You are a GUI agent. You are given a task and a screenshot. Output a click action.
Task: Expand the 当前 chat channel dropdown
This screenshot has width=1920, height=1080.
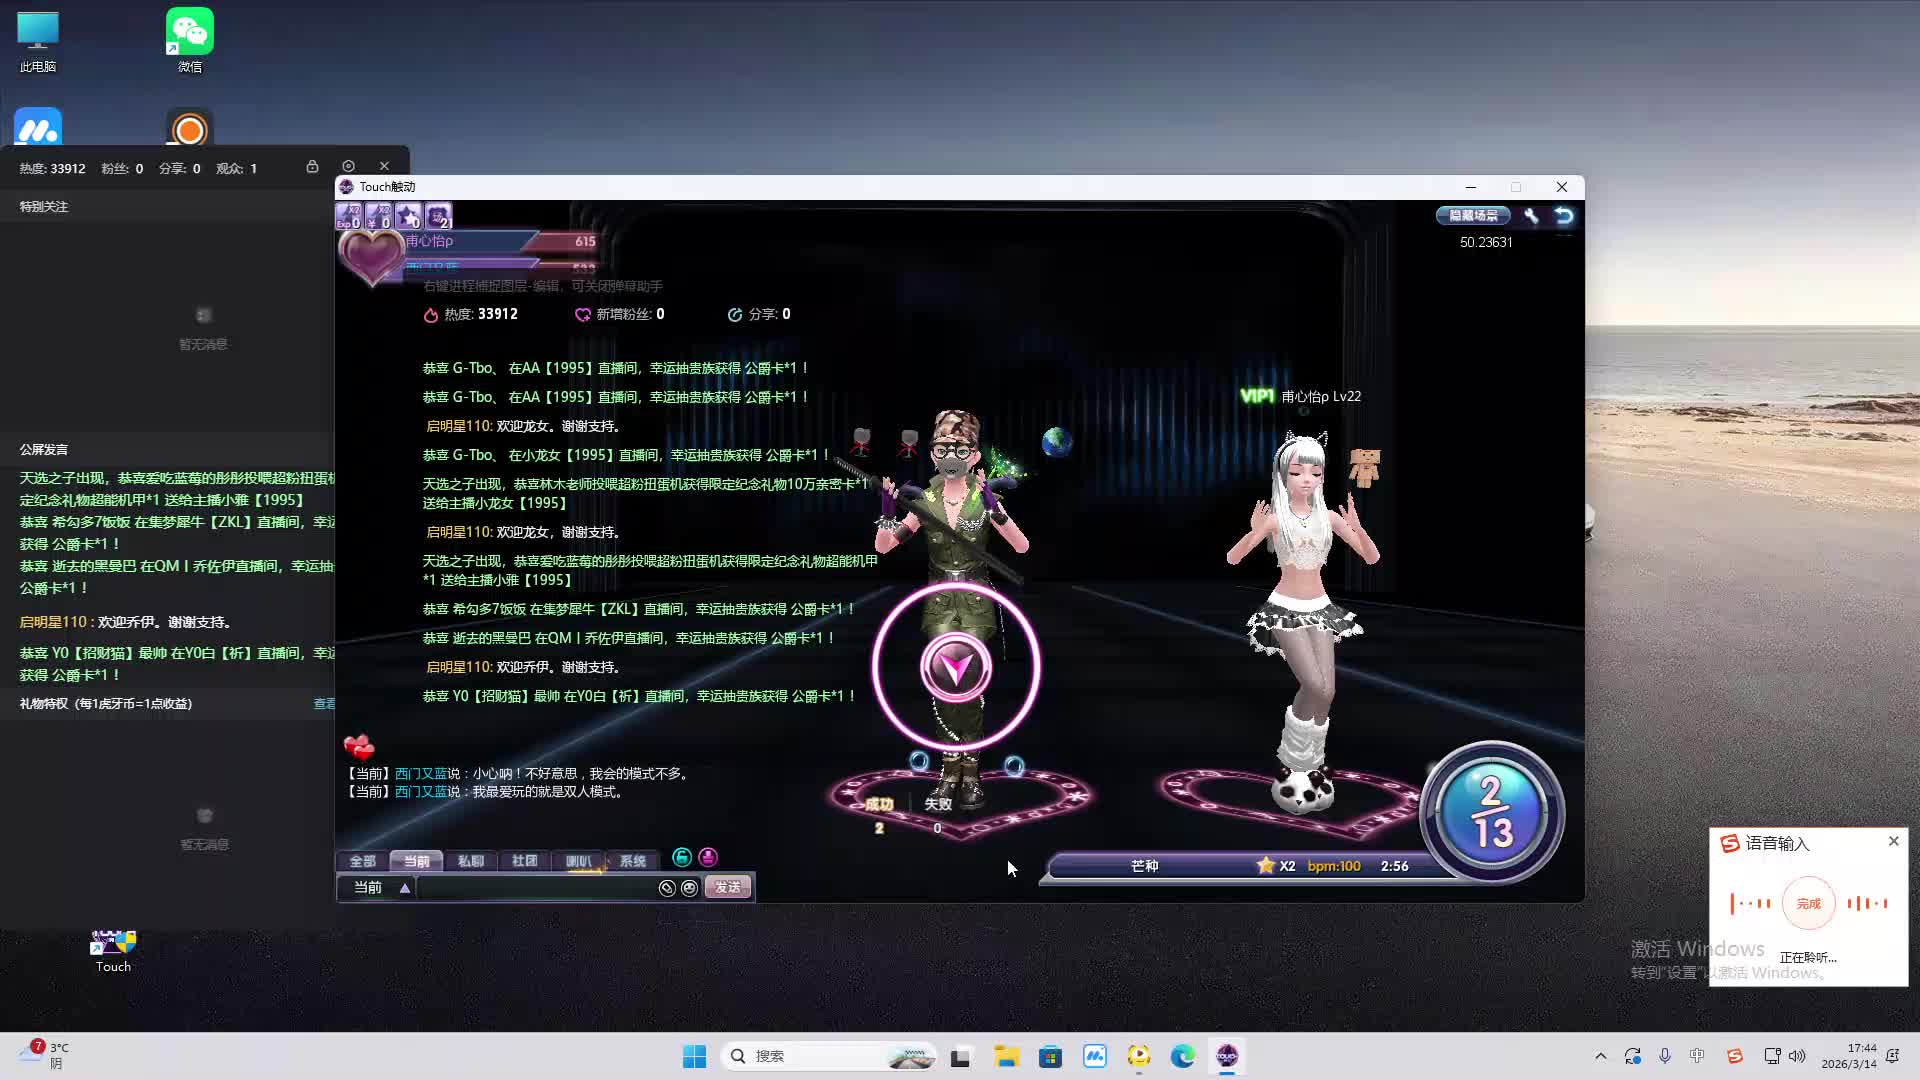405,888
